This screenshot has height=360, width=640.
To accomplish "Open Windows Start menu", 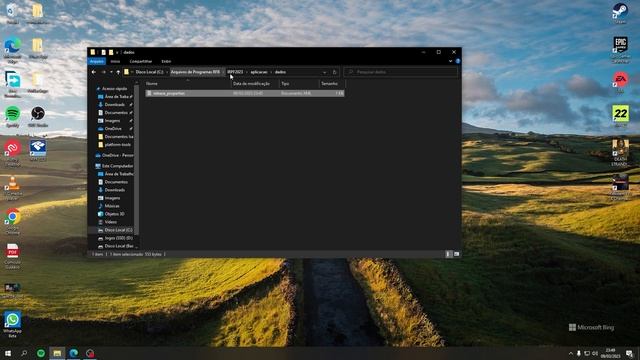I will 8,353.
